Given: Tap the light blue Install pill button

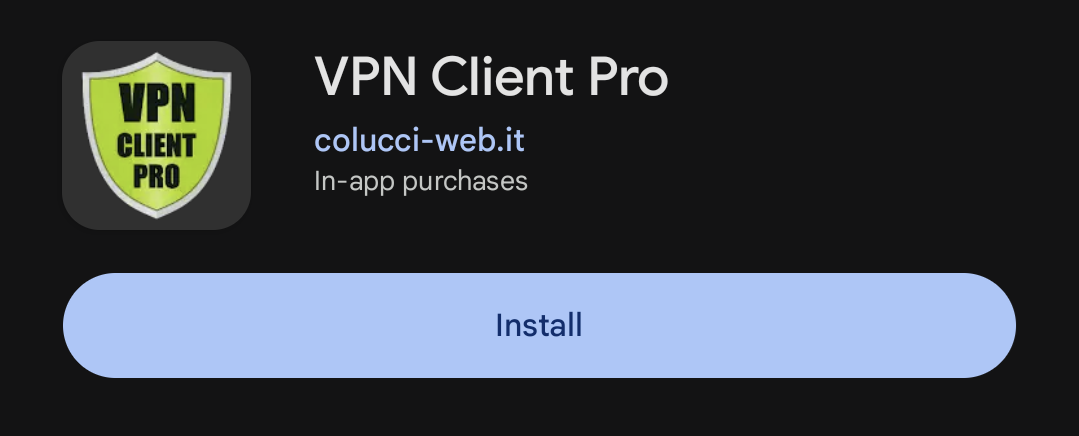Looking at the screenshot, I should click(539, 325).
